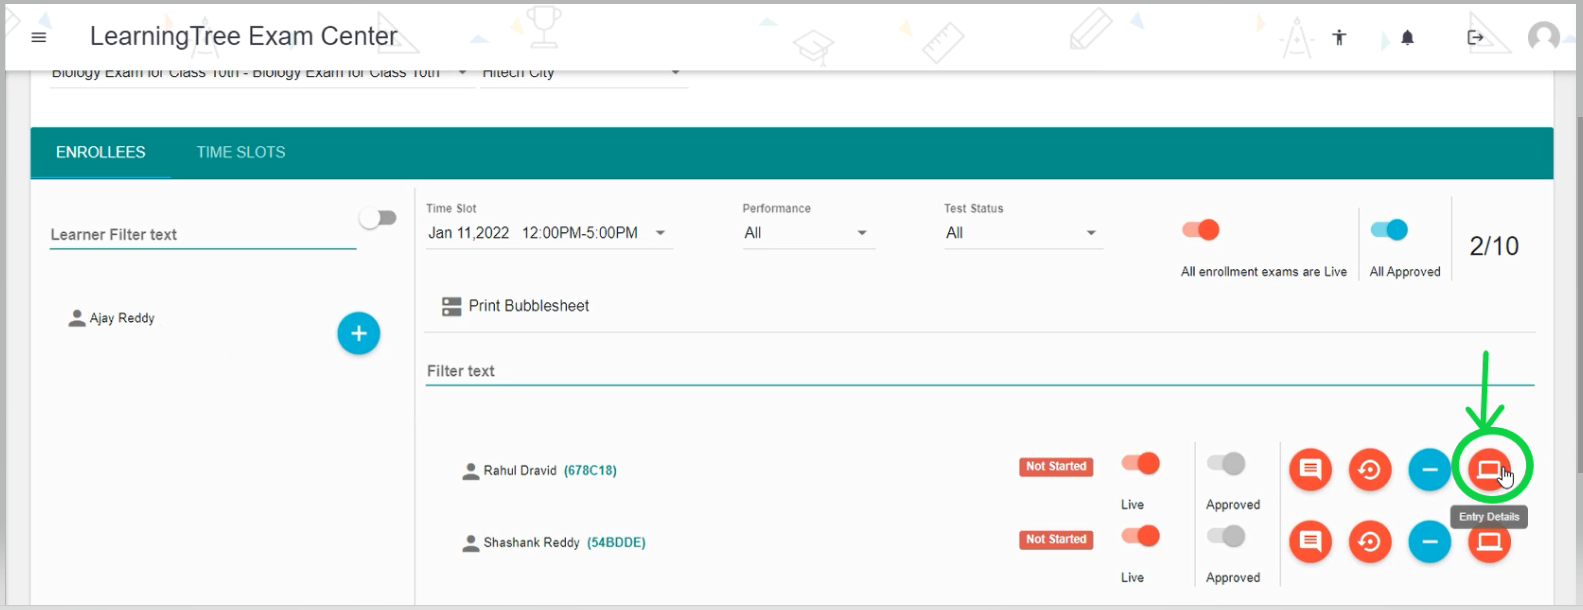The height and width of the screenshot is (610, 1583).
Task: Open the user profile avatar
Action: (1543, 38)
